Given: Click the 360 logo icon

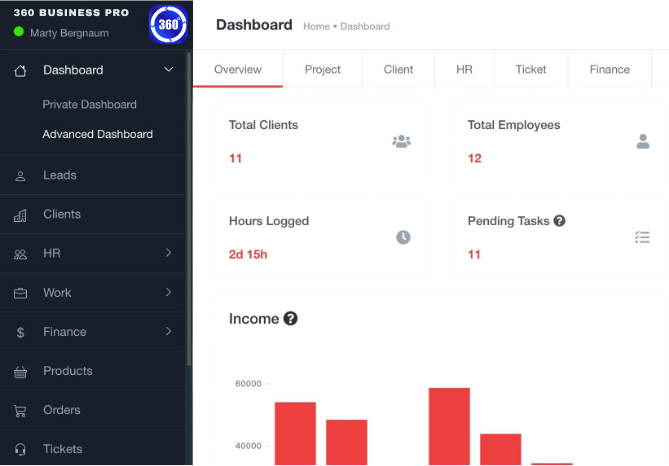Looking at the screenshot, I should click(x=168, y=24).
